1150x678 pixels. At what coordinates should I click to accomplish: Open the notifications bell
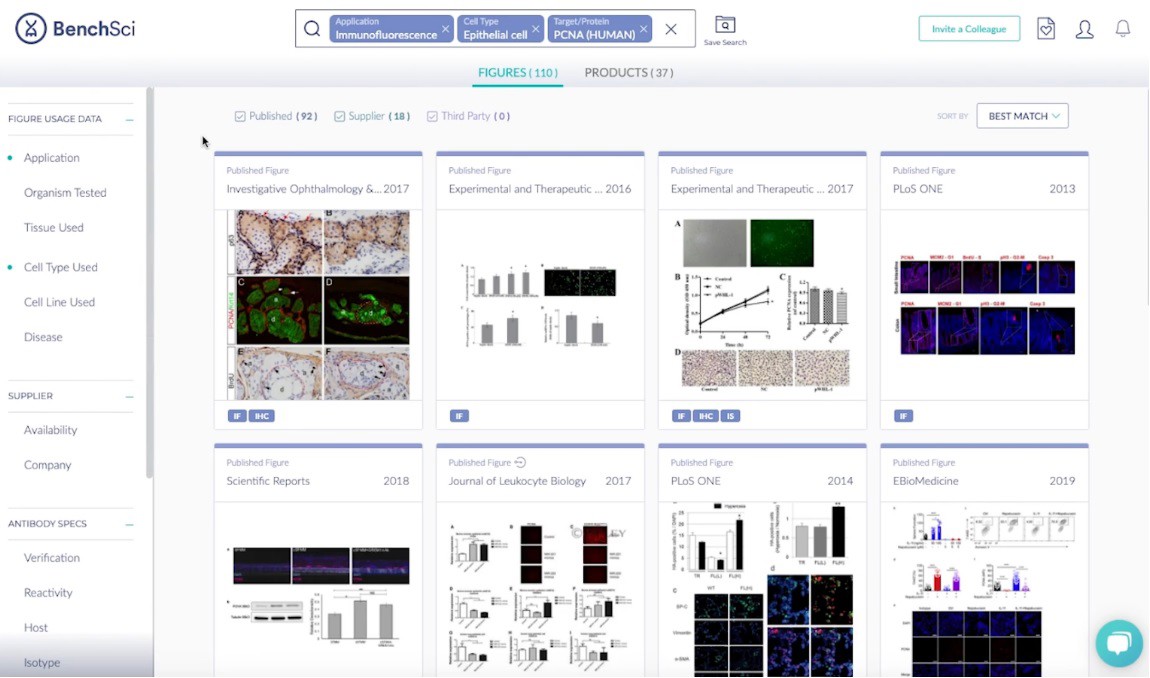pyautogui.click(x=1123, y=29)
